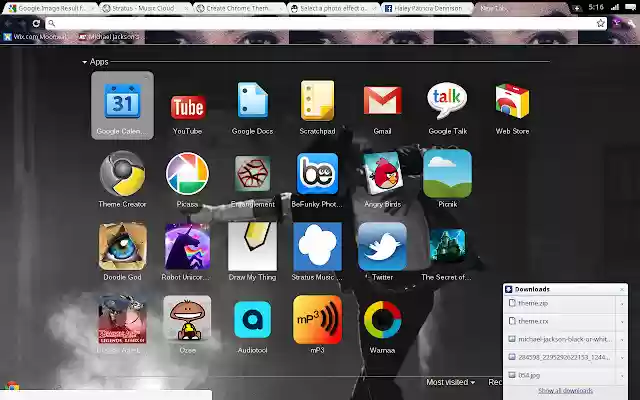Open theme.zip from Downloads
The height and width of the screenshot is (400, 640).
[x=560, y=304]
